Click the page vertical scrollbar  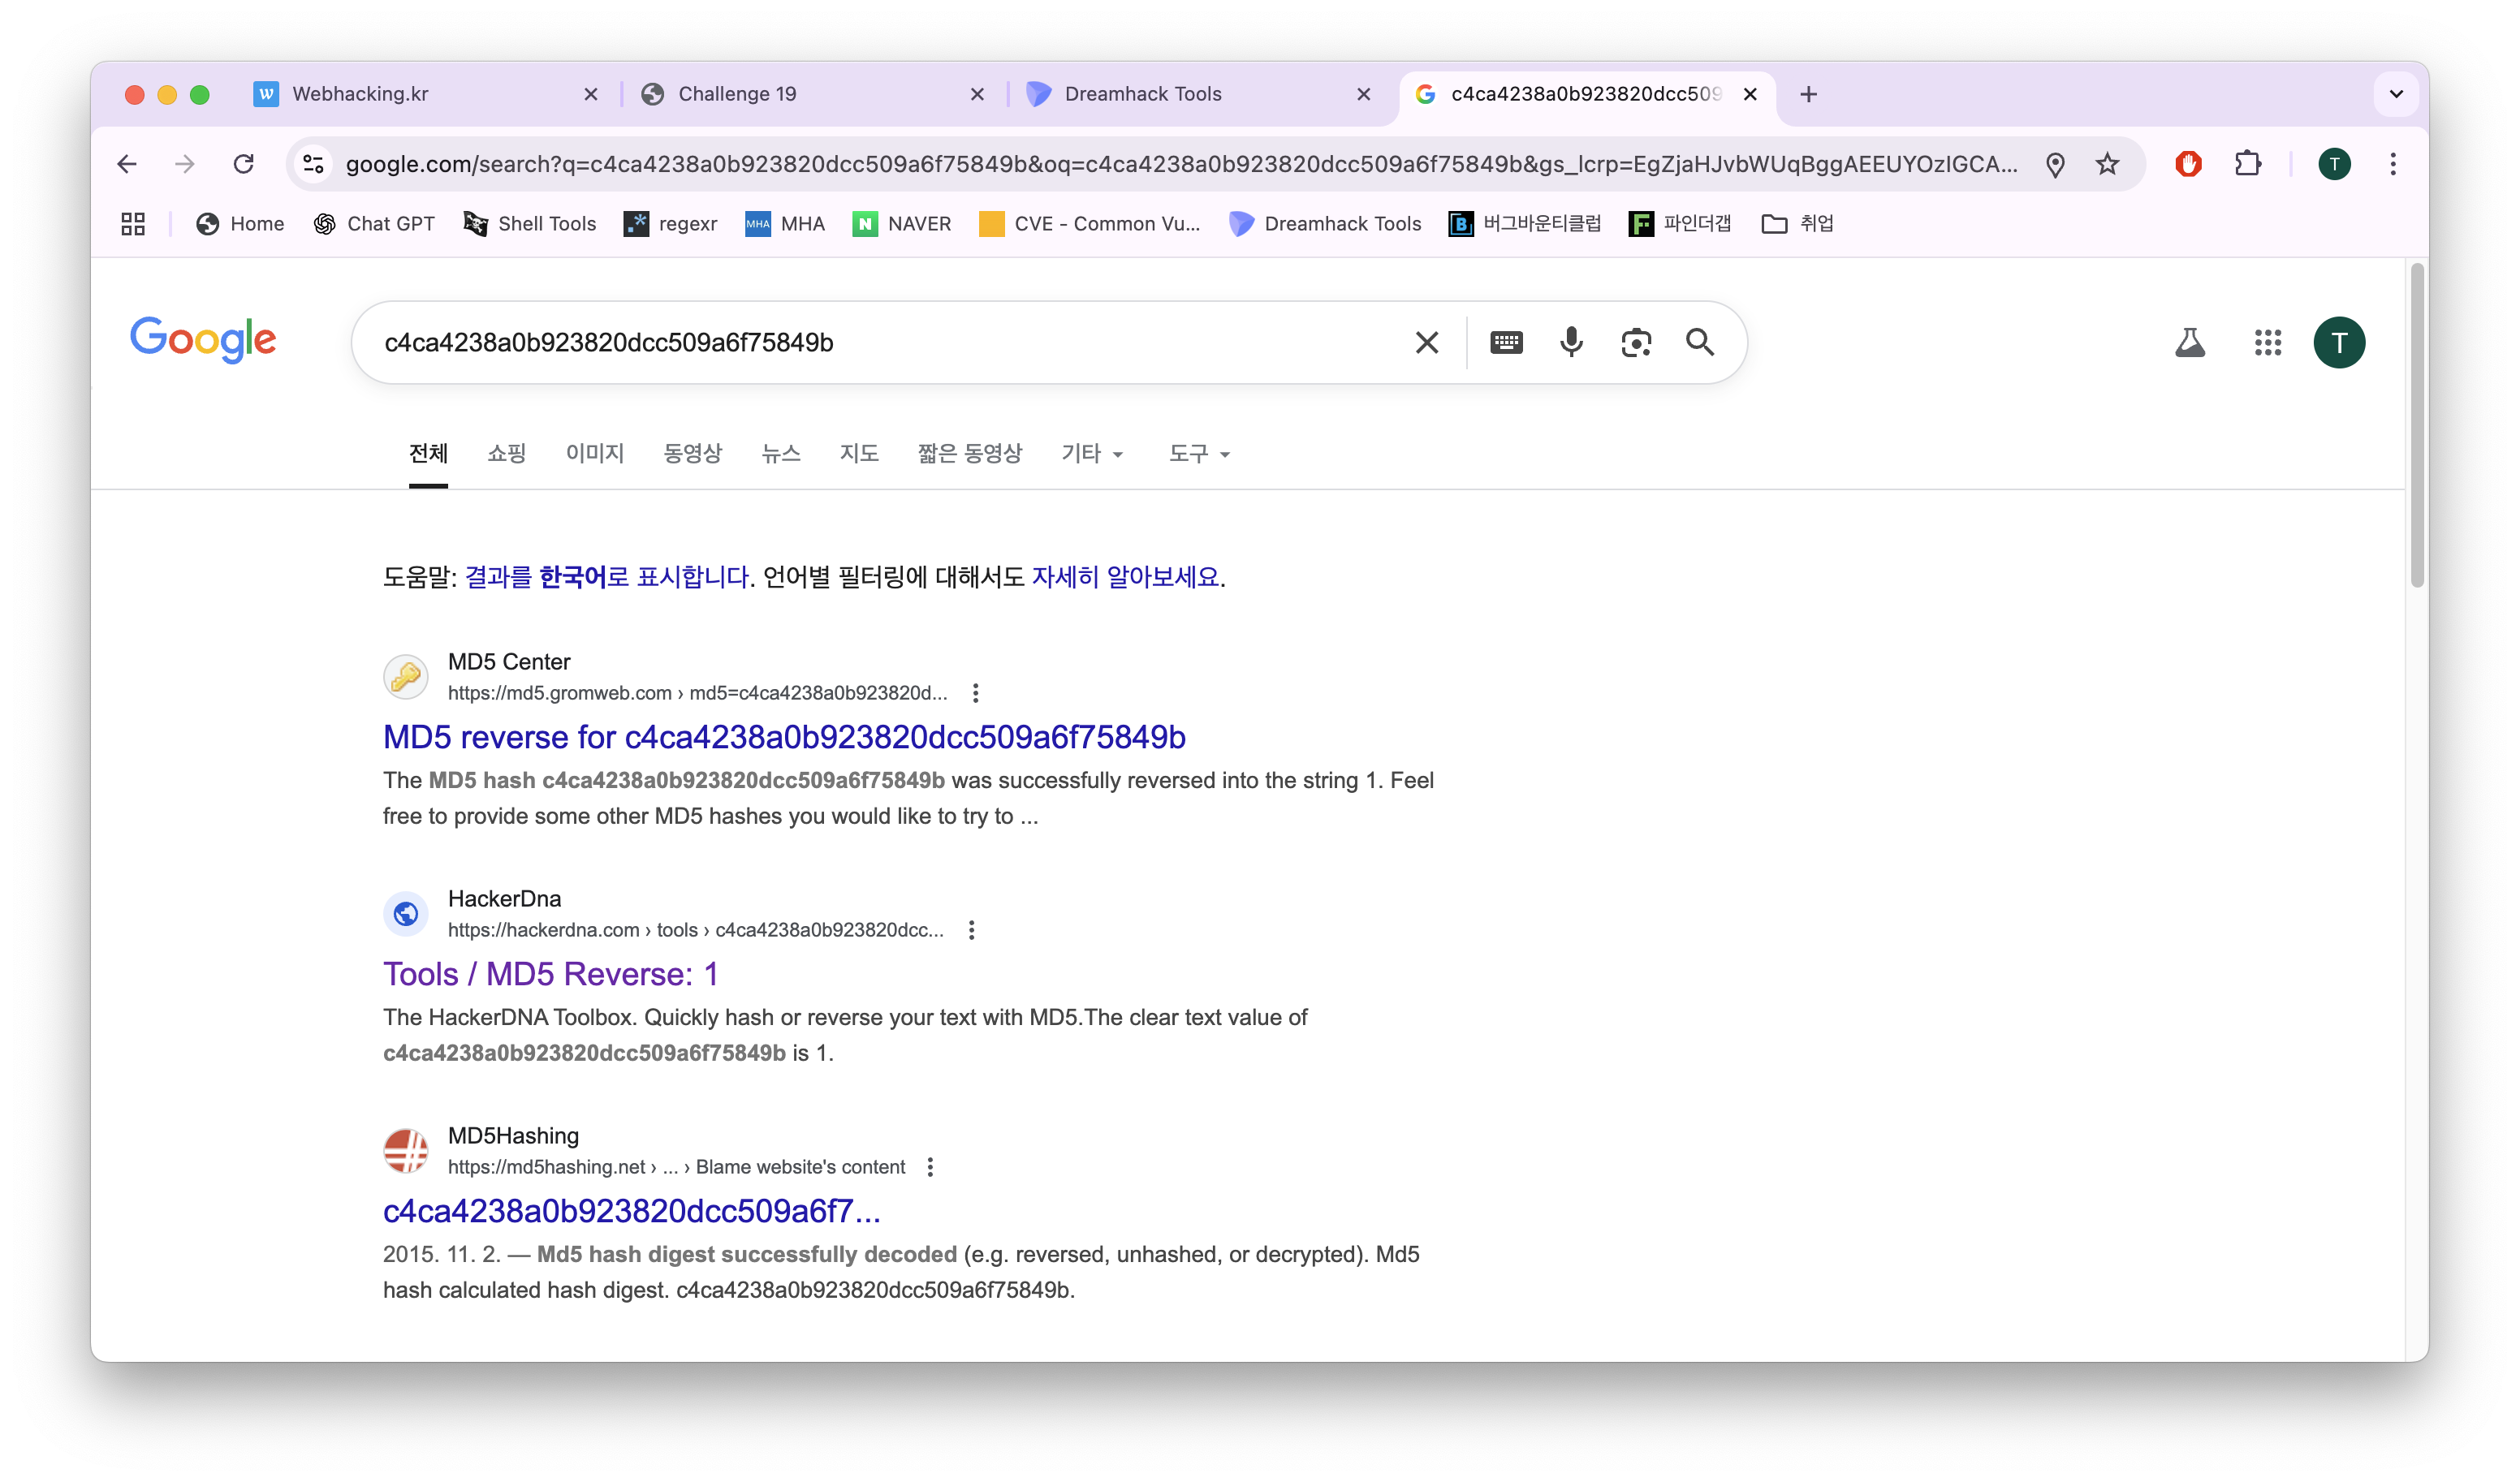(2416, 425)
